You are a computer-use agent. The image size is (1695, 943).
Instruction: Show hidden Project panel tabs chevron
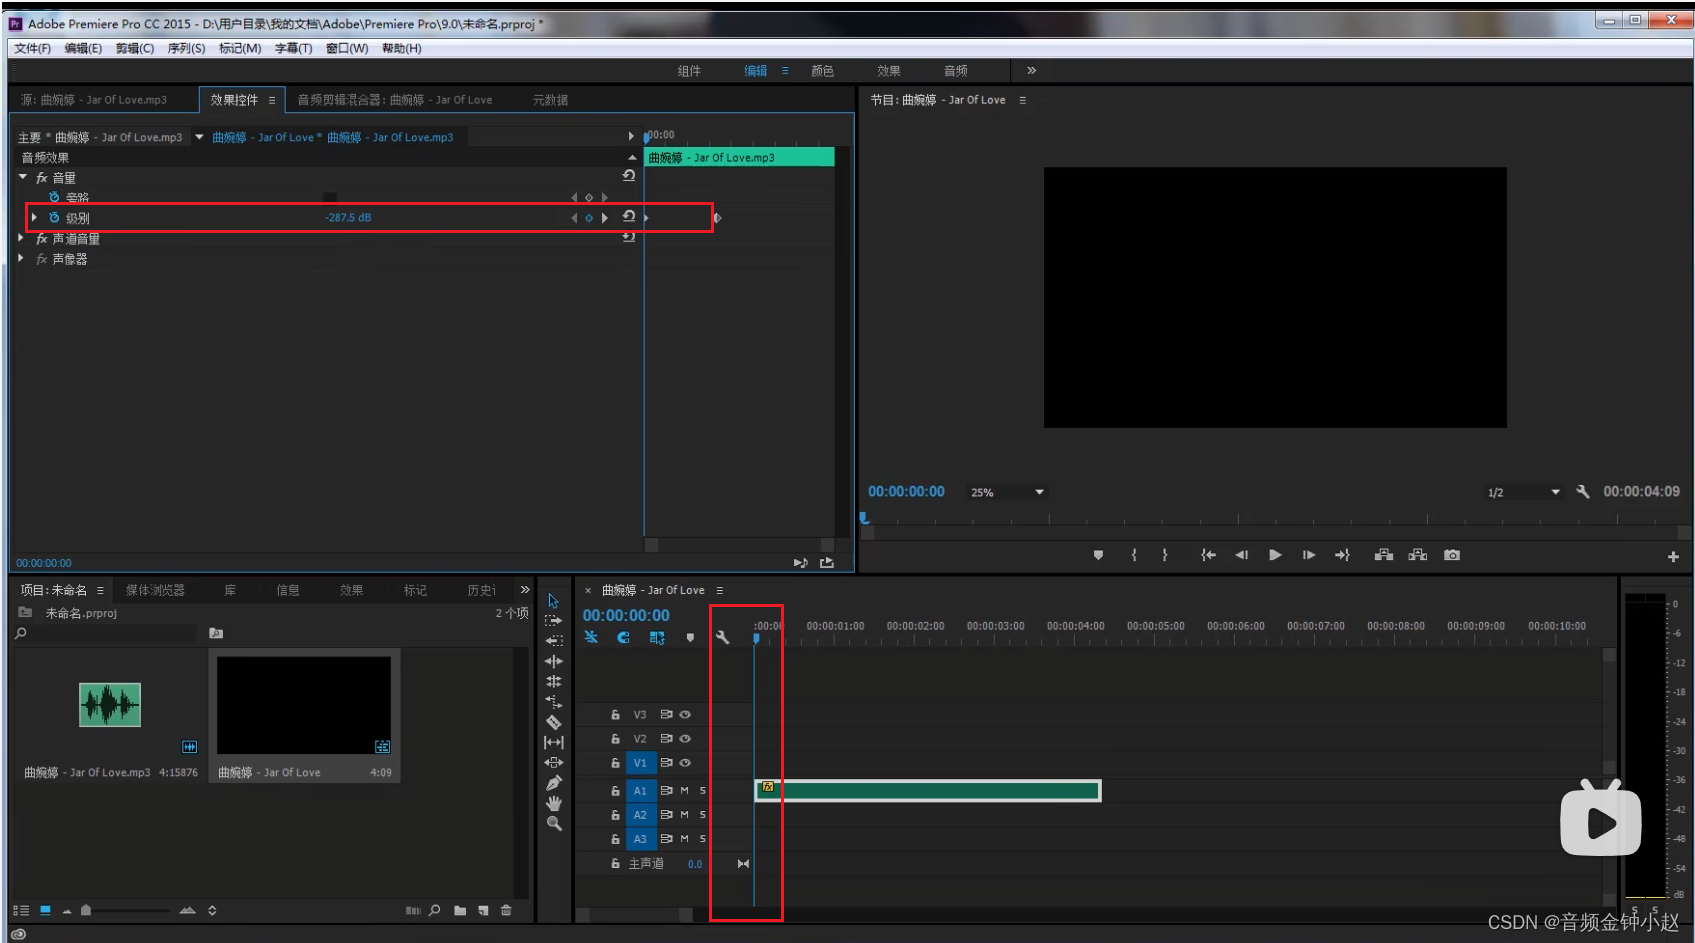(x=525, y=590)
